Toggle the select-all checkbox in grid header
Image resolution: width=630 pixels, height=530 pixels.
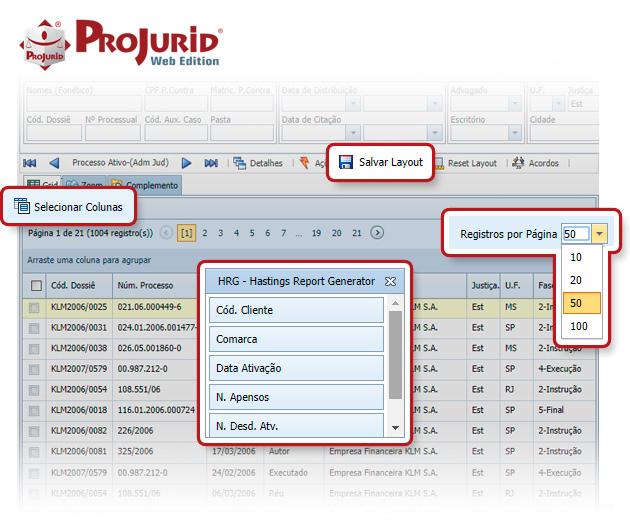coord(36,286)
